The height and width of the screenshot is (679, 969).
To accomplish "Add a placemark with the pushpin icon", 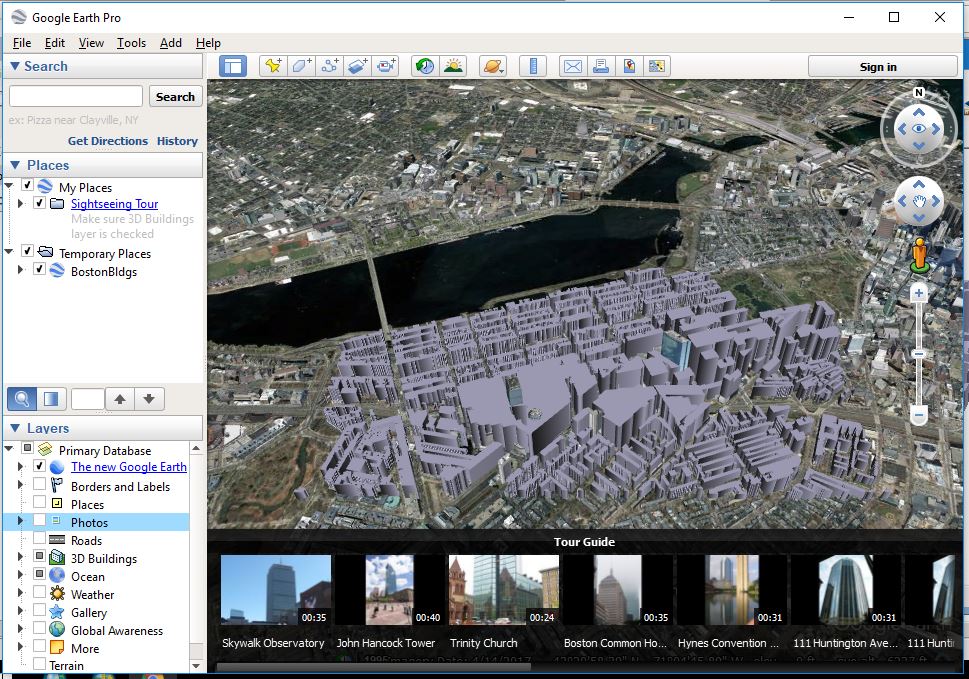I will (273, 66).
